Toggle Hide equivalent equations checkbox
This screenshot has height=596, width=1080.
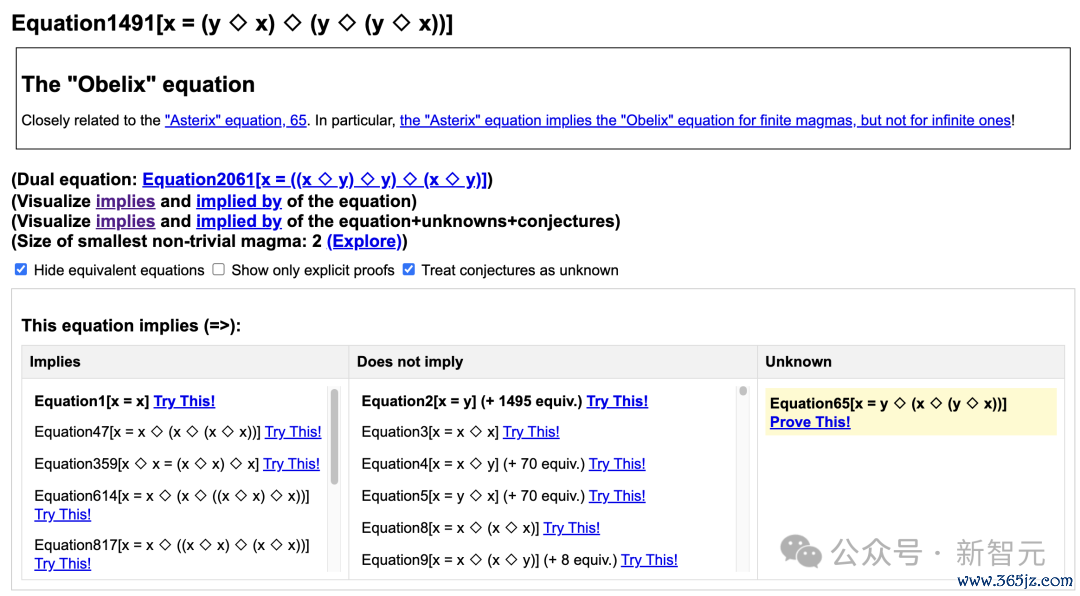[x=21, y=269]
